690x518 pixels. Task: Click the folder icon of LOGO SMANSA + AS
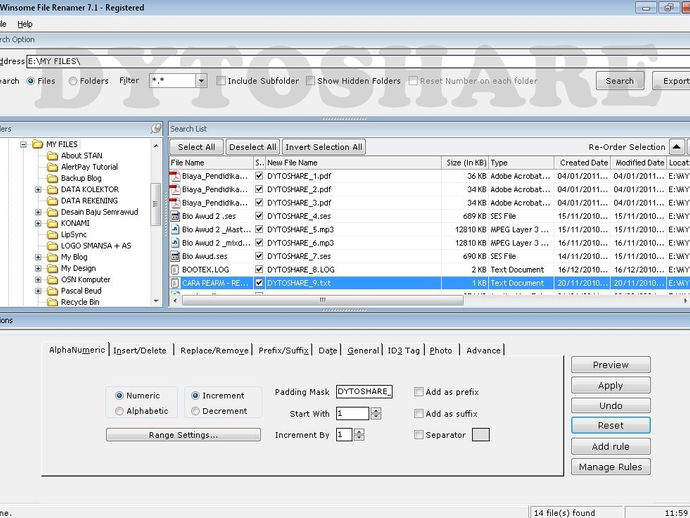tap(52, 246)
